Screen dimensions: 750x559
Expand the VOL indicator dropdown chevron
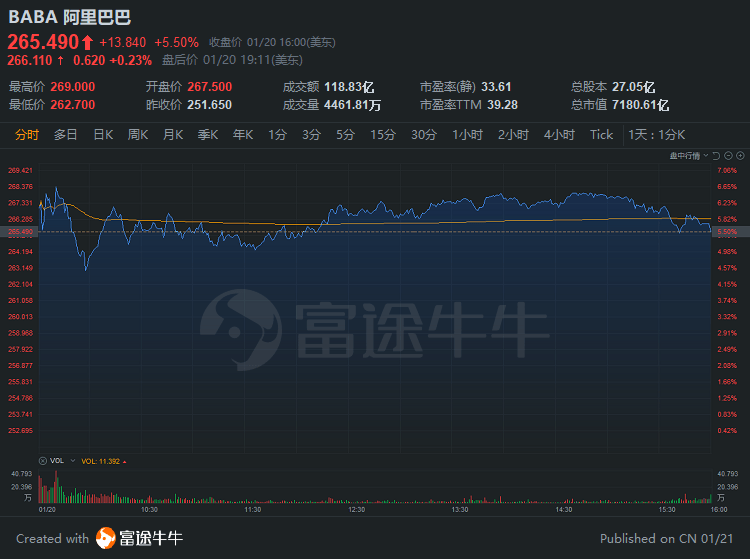73,461
